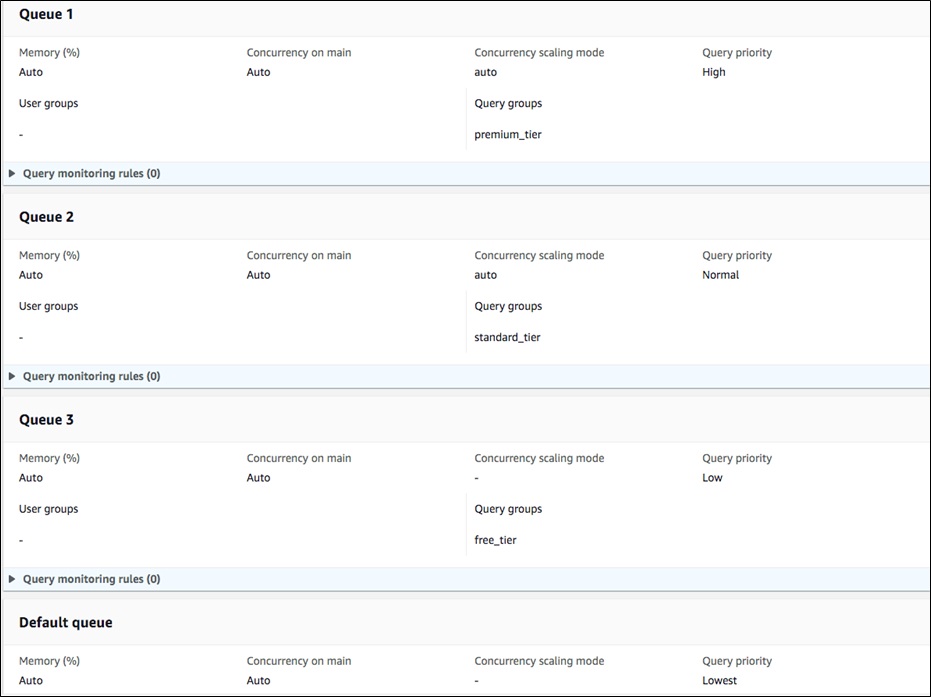Click Queue 3's Concurrency scaling mode label

(539, 458)
